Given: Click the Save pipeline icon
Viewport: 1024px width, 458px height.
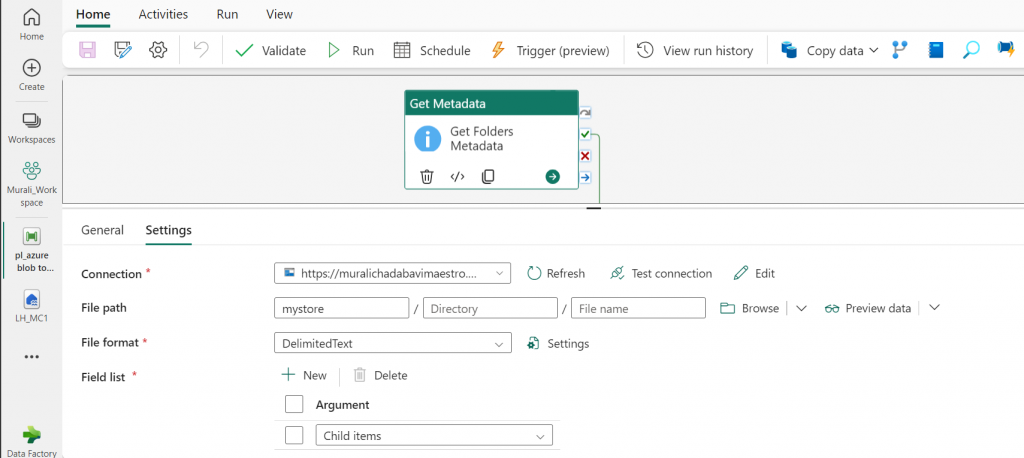Looking at the screenshot, I should (x=88, y=50).
